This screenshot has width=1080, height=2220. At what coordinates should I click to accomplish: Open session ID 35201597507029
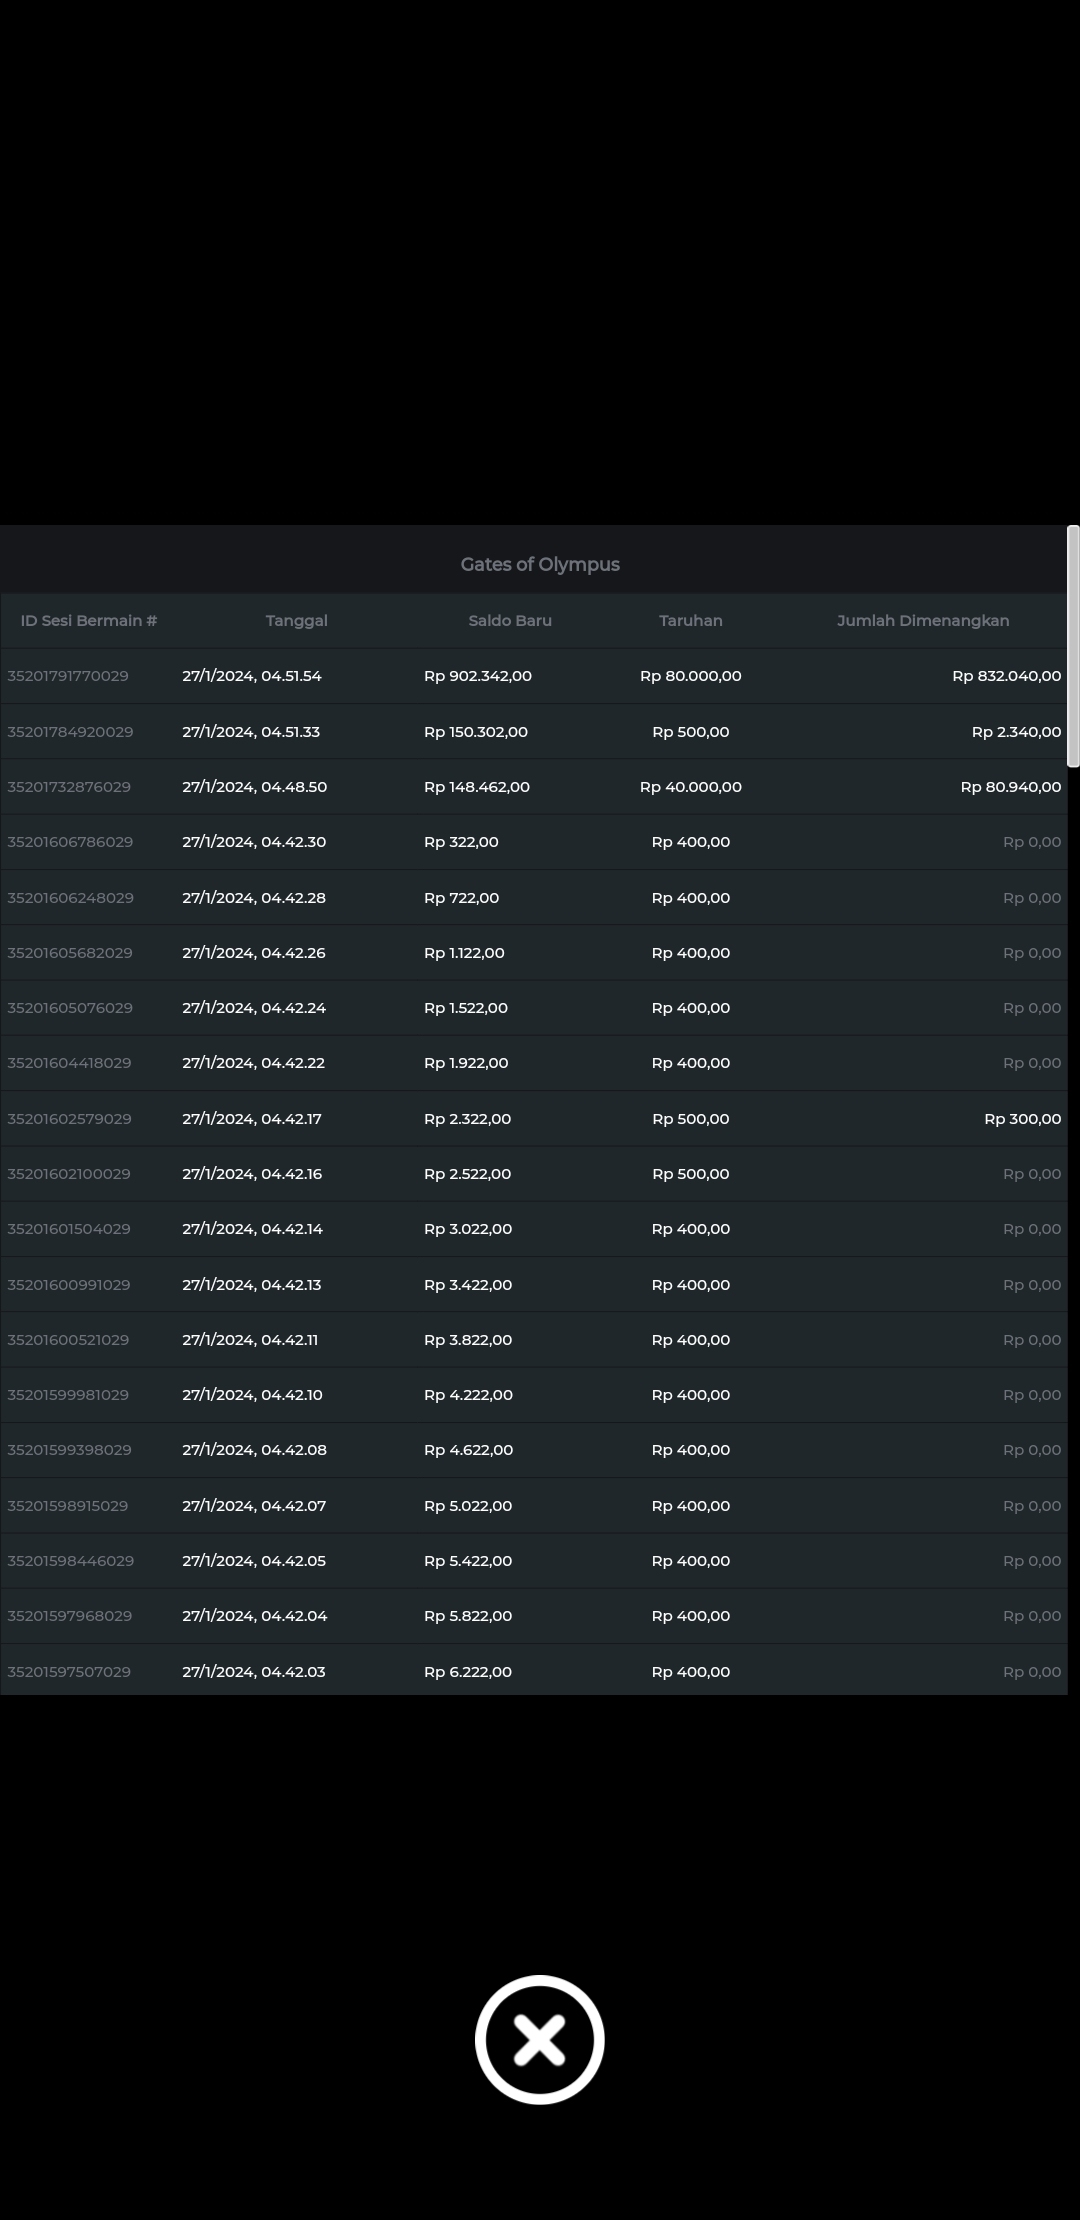click(69, 1672)
